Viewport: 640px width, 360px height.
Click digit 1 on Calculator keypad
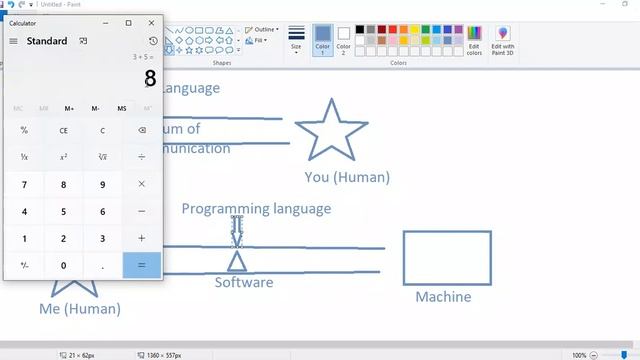(x=24, y=238)
